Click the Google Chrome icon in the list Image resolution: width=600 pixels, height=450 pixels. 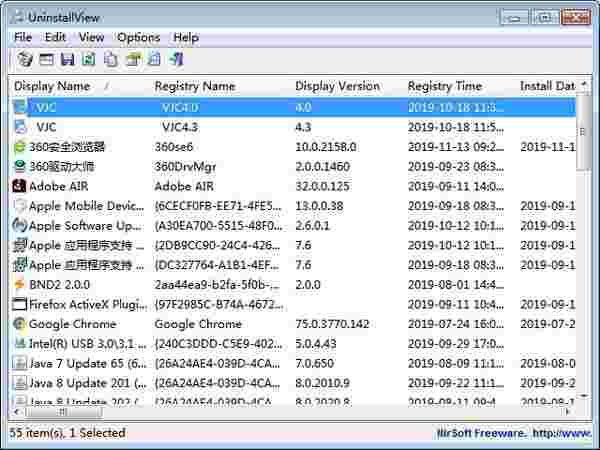click(x=20, y=324)
